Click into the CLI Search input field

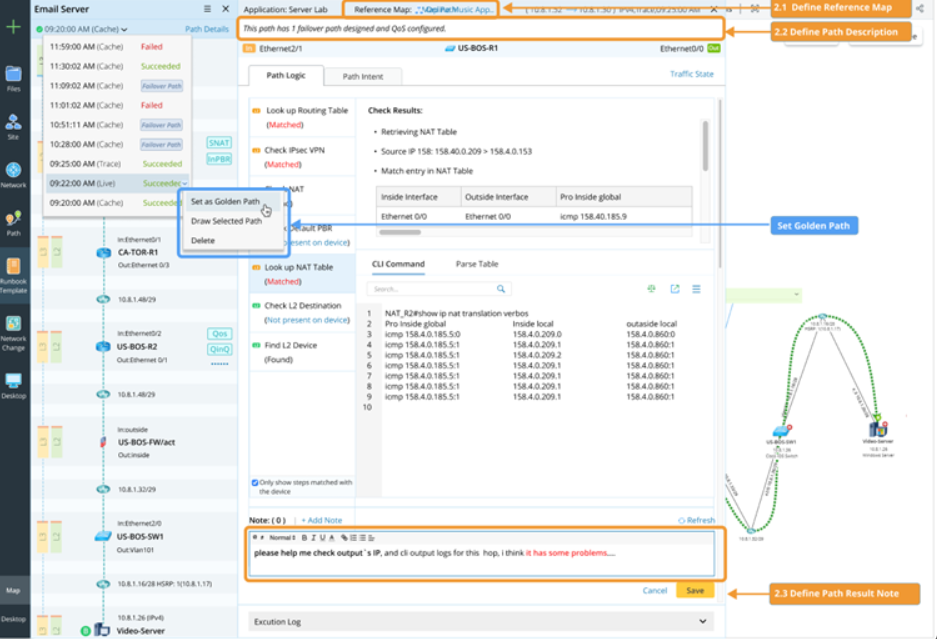431,289
